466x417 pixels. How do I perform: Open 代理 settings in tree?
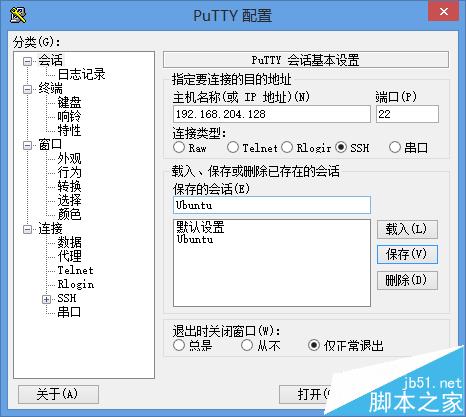(x=69, y=256)
